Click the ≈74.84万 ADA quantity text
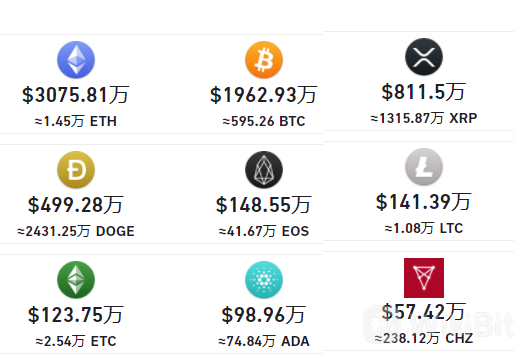529x360 pixels. click(x=264, y=341)
